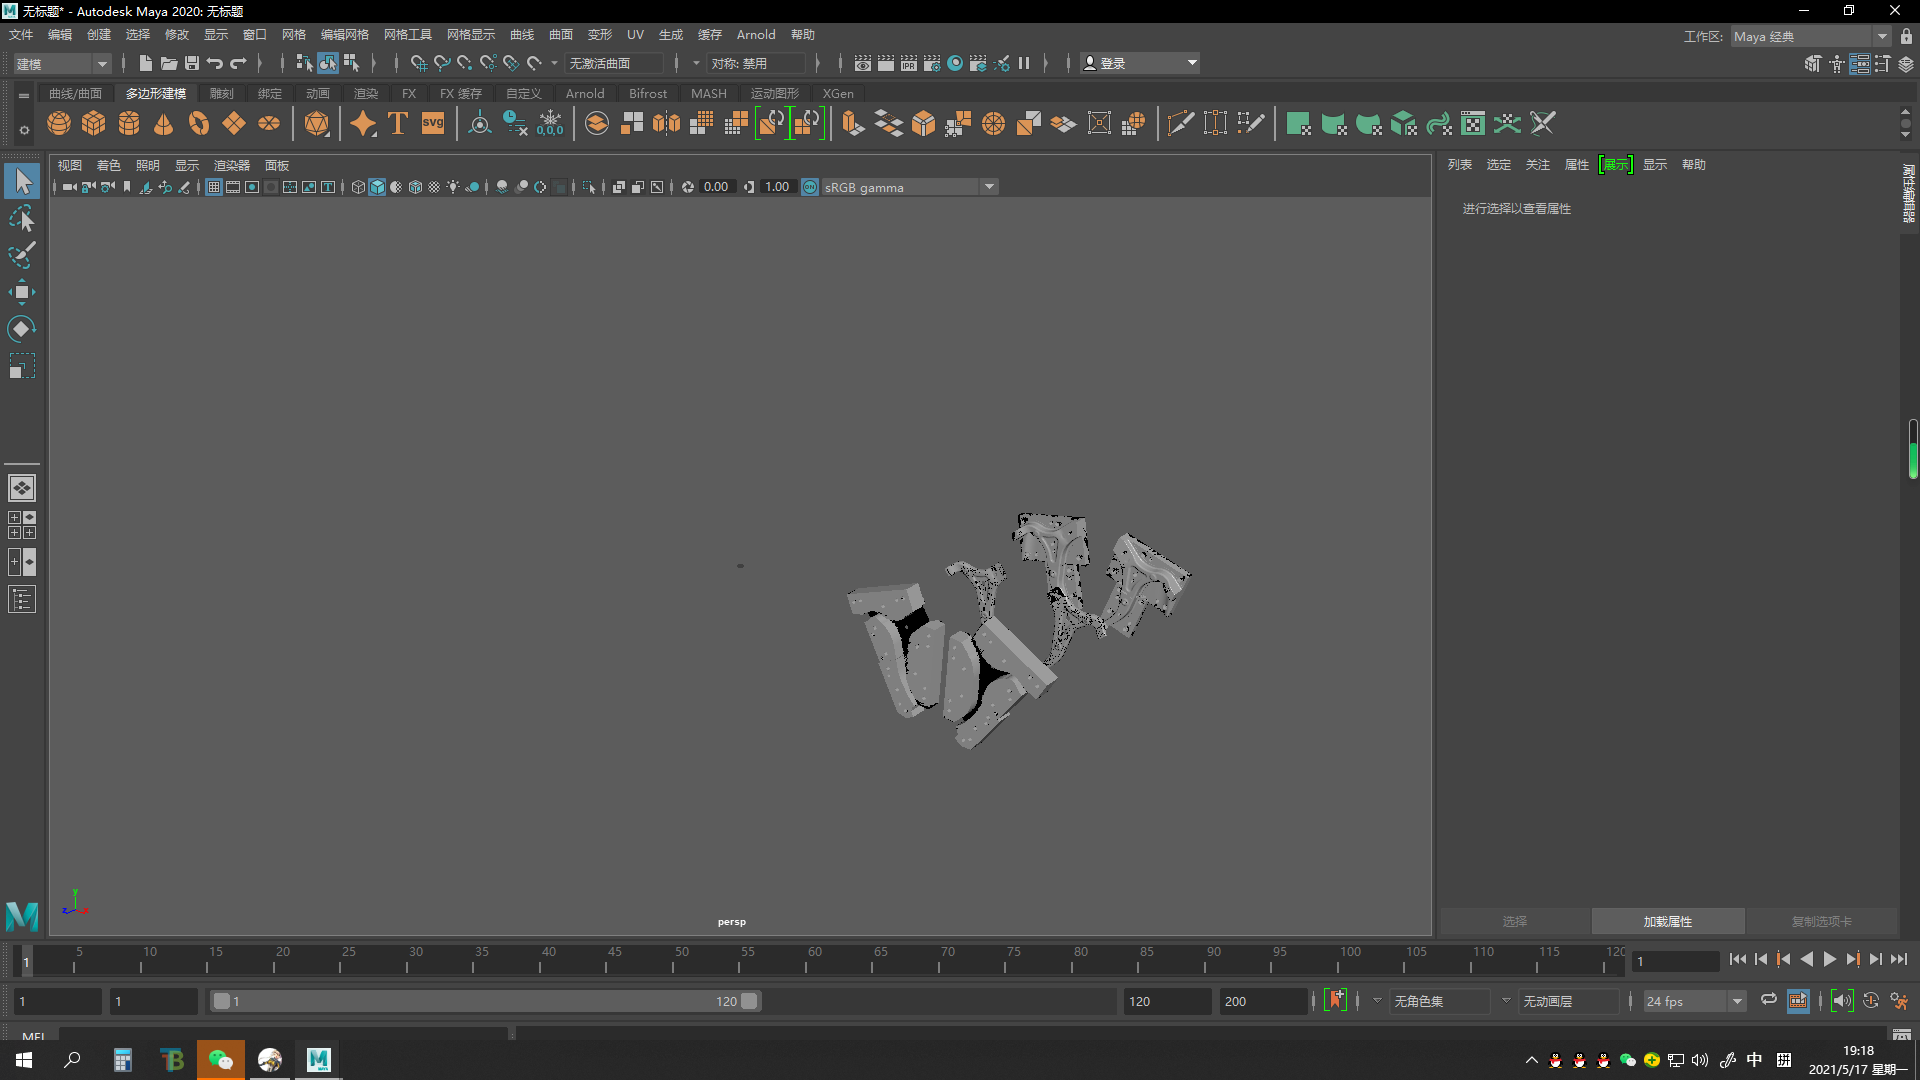This screenshot has width=1920, height=1080.
Task: Click the Save scene icon
Action: (192, 63)
